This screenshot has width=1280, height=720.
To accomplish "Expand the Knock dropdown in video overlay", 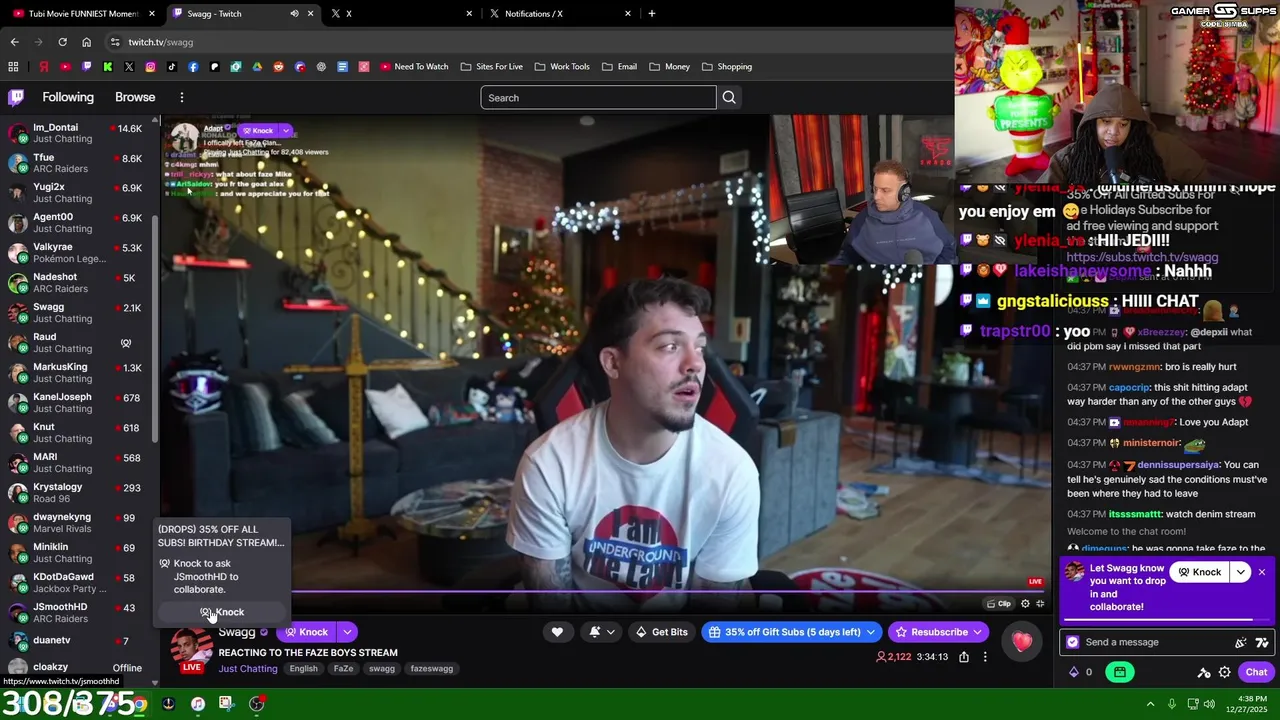I will coord(286,131).
